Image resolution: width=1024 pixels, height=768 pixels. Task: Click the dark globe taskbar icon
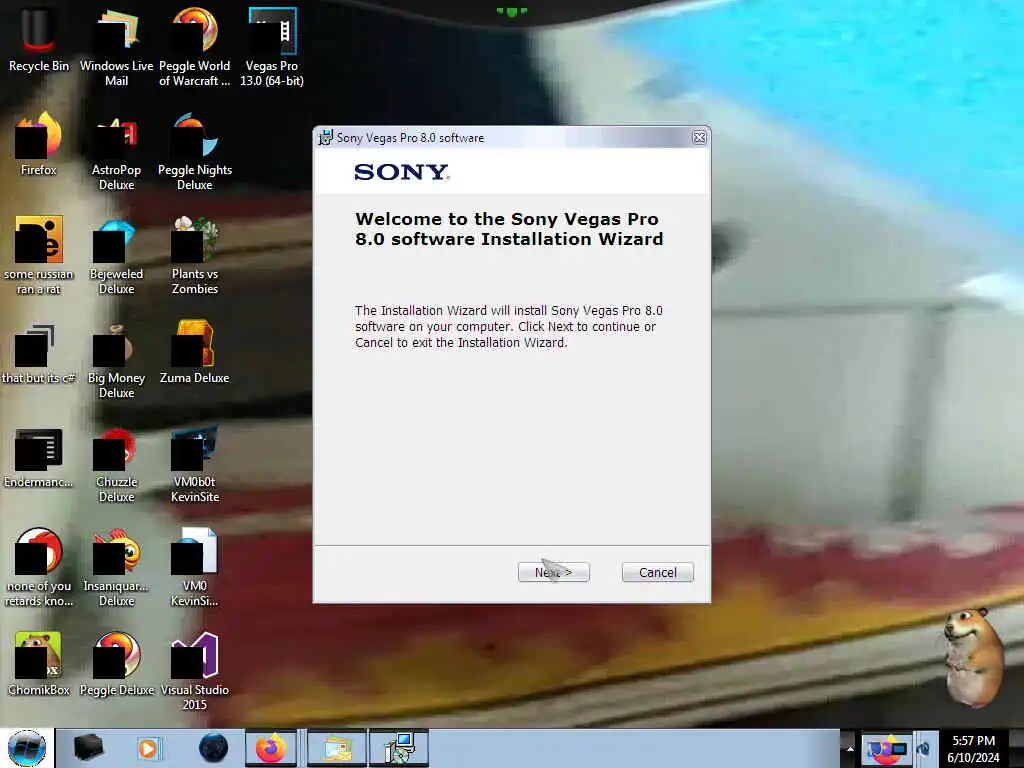pos(214,748)
